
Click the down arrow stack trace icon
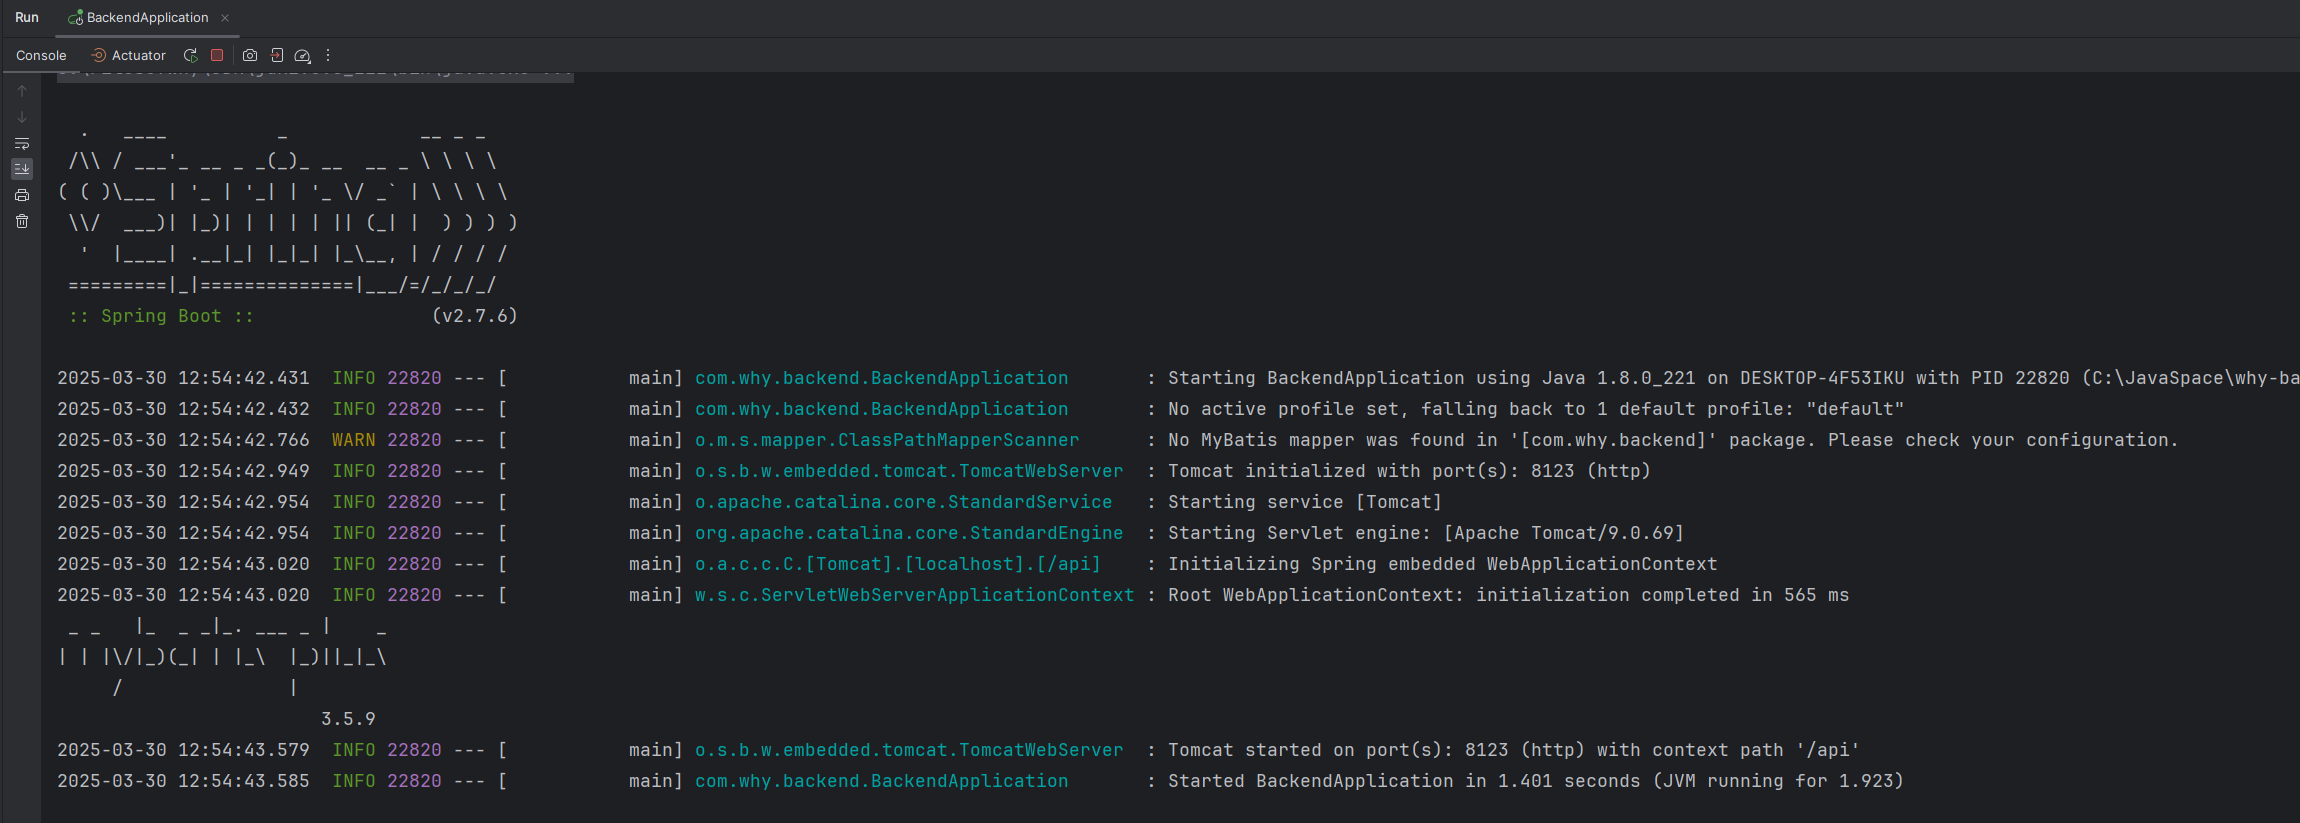tap(22, 117)
